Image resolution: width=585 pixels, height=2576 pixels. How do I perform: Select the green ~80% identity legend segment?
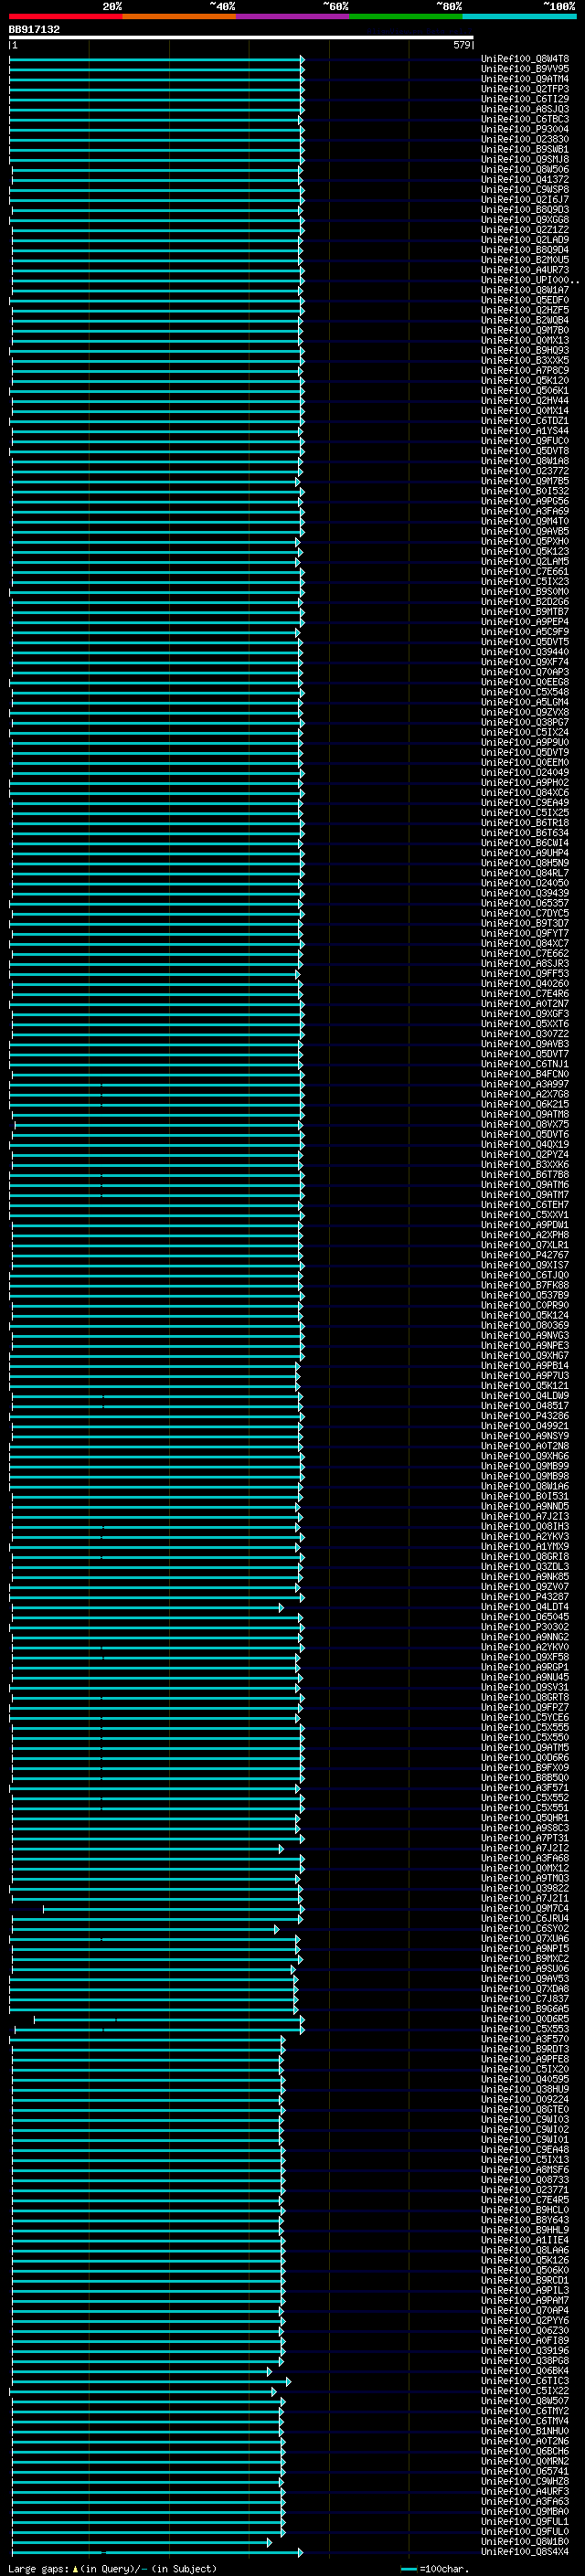(406, 16)
